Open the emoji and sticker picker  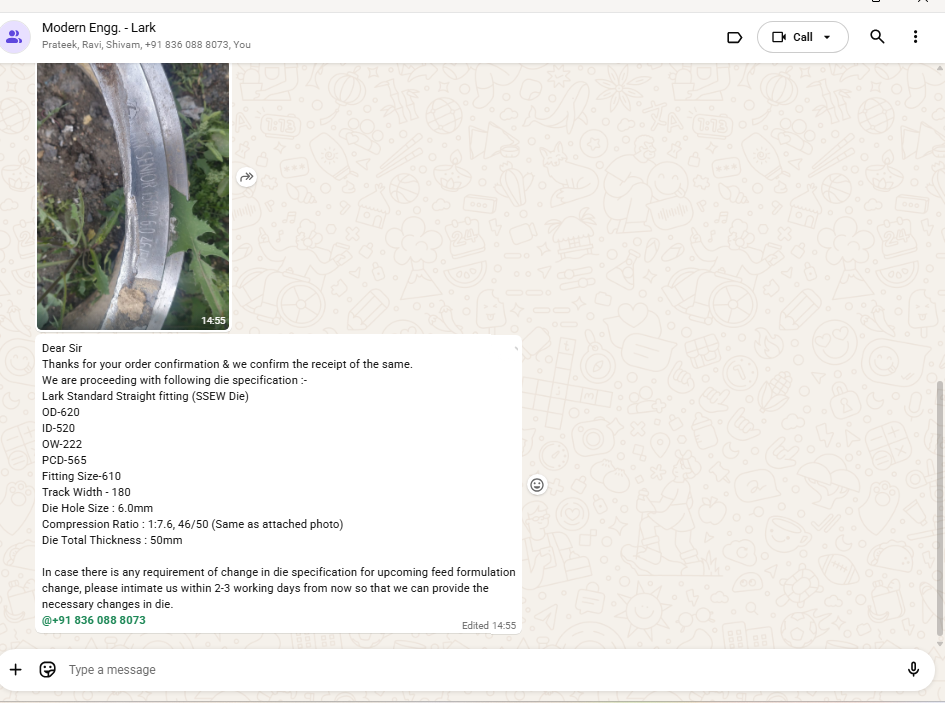[47, 670]
